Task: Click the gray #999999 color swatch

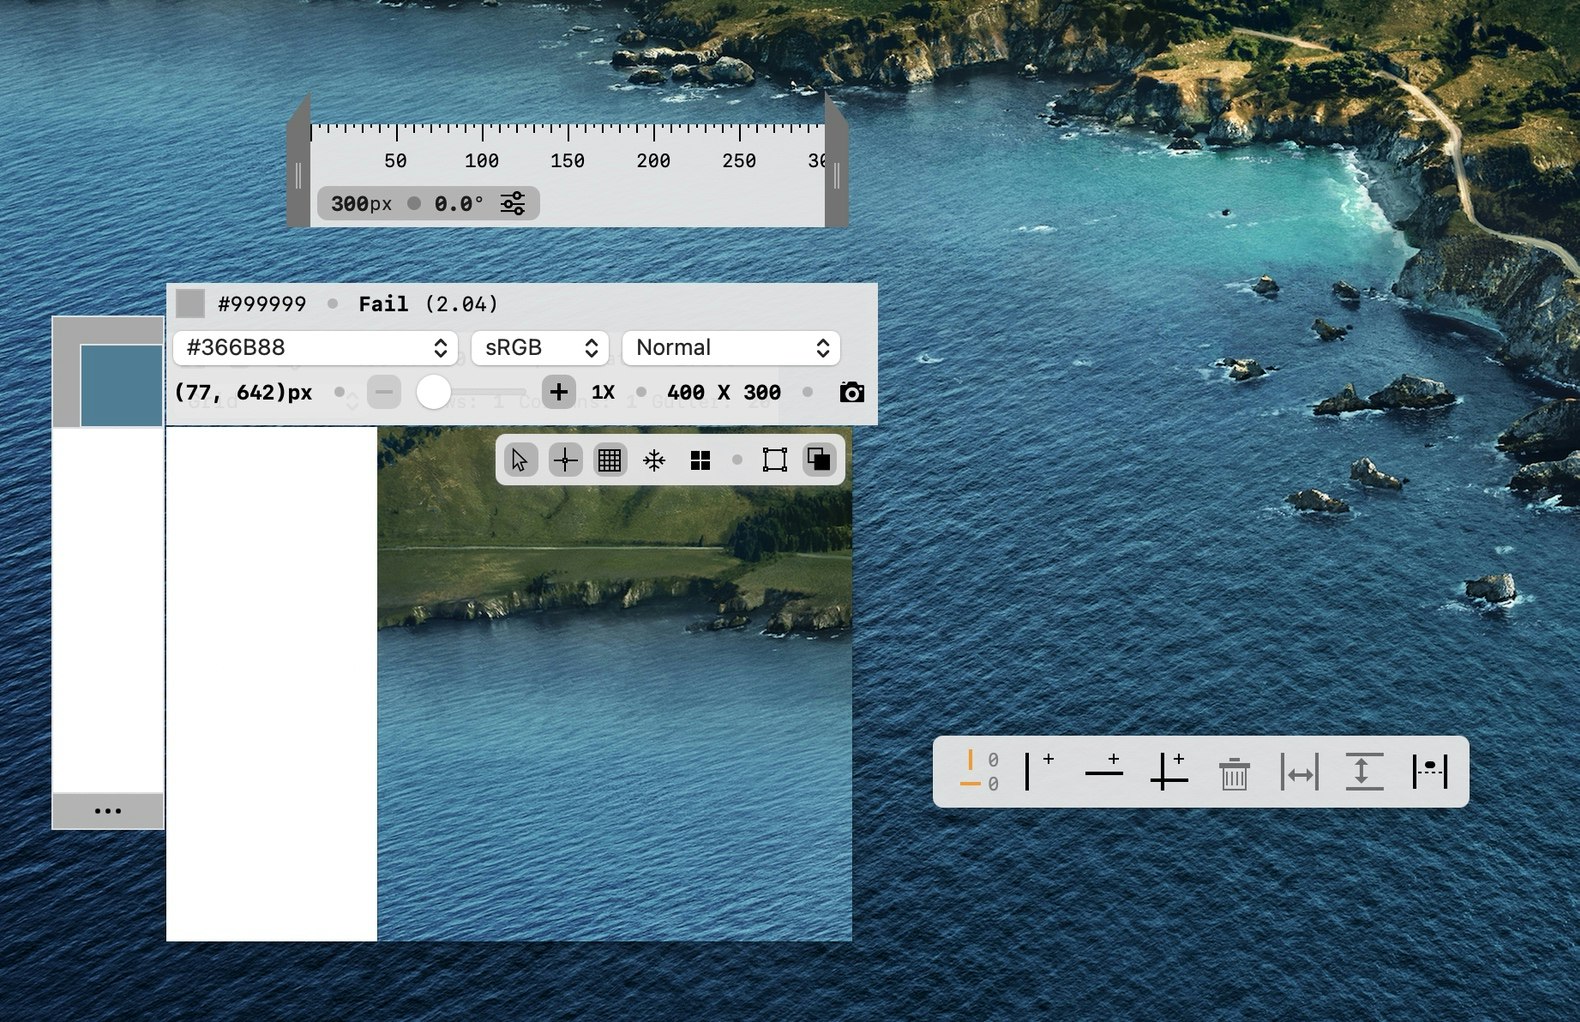Action: 190,303
